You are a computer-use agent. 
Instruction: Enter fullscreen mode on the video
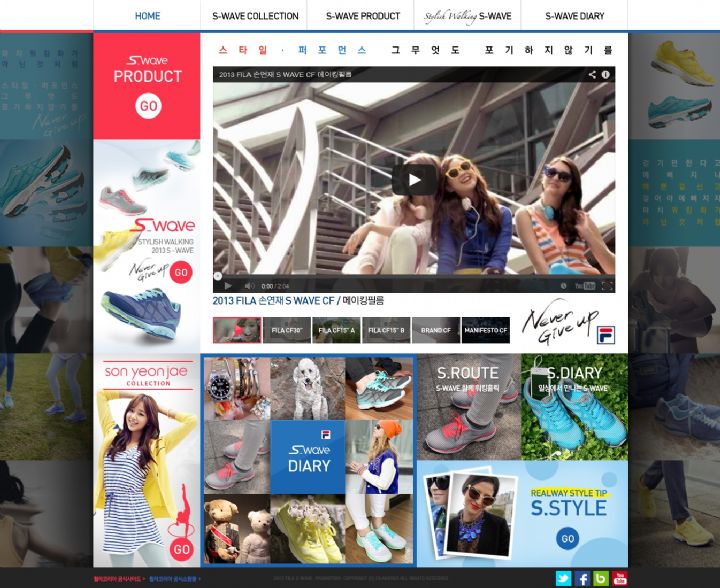coord(607,286)
